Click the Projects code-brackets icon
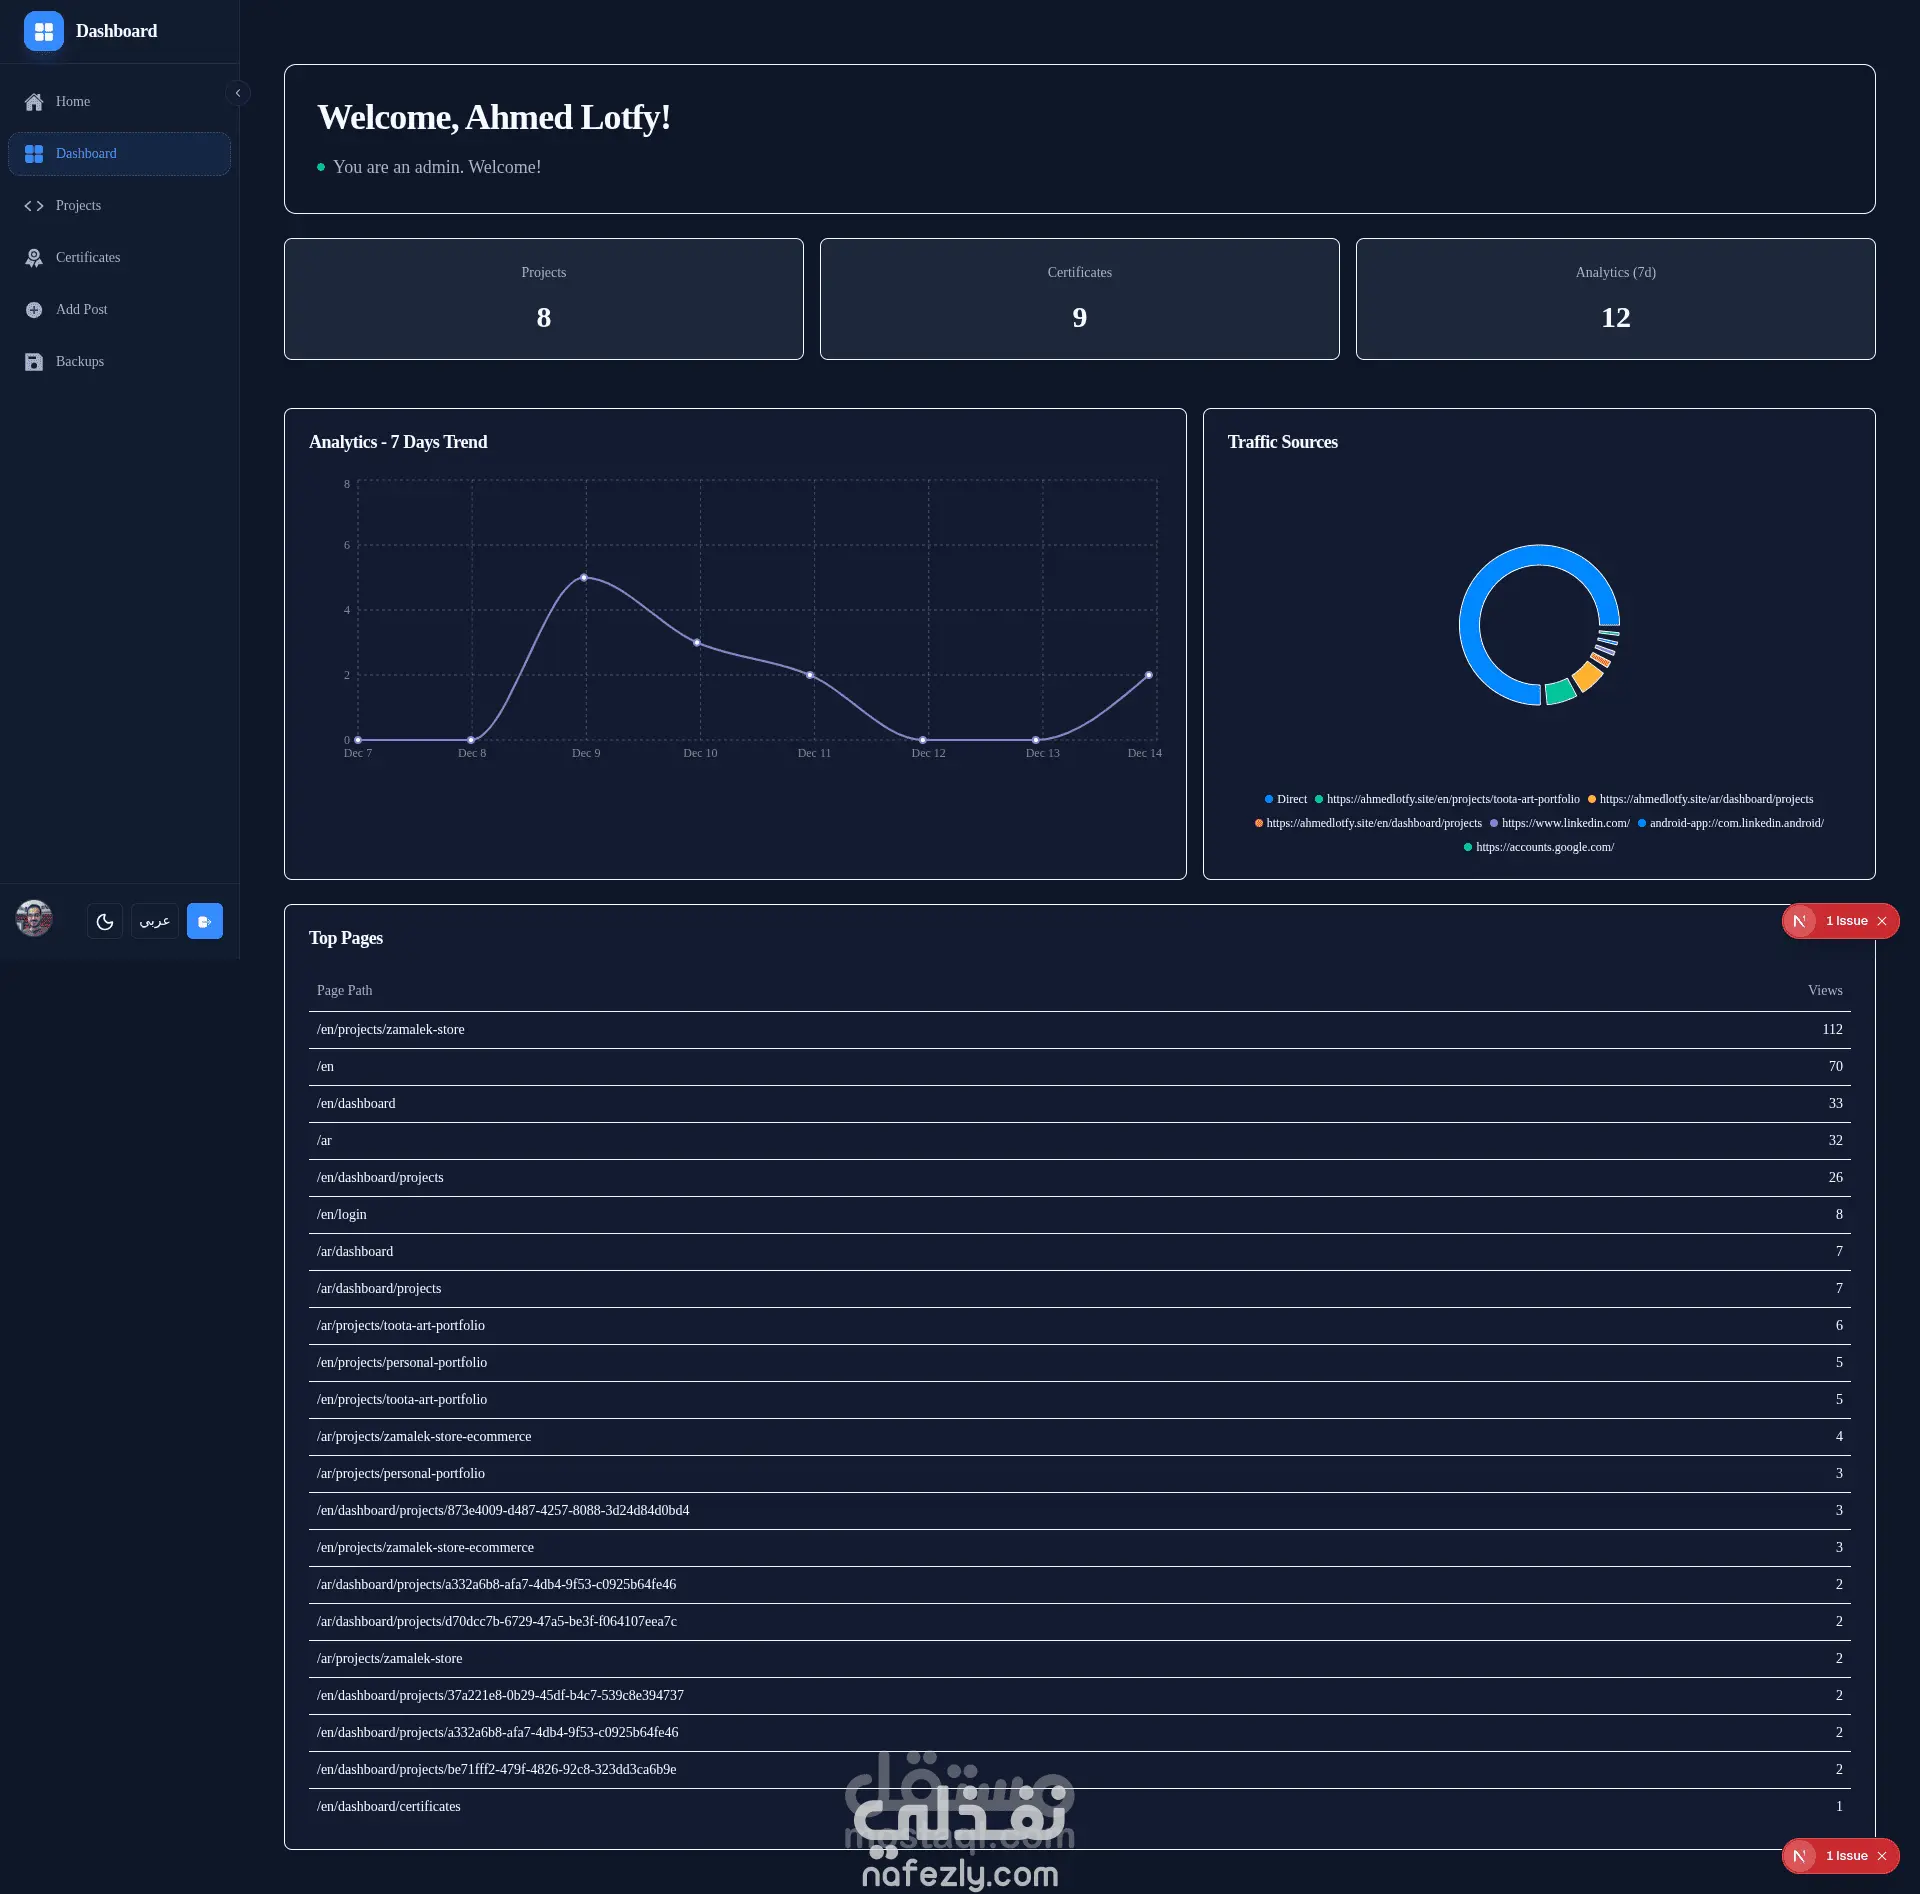This screenshot has width=1920, height=1894. 34,206
